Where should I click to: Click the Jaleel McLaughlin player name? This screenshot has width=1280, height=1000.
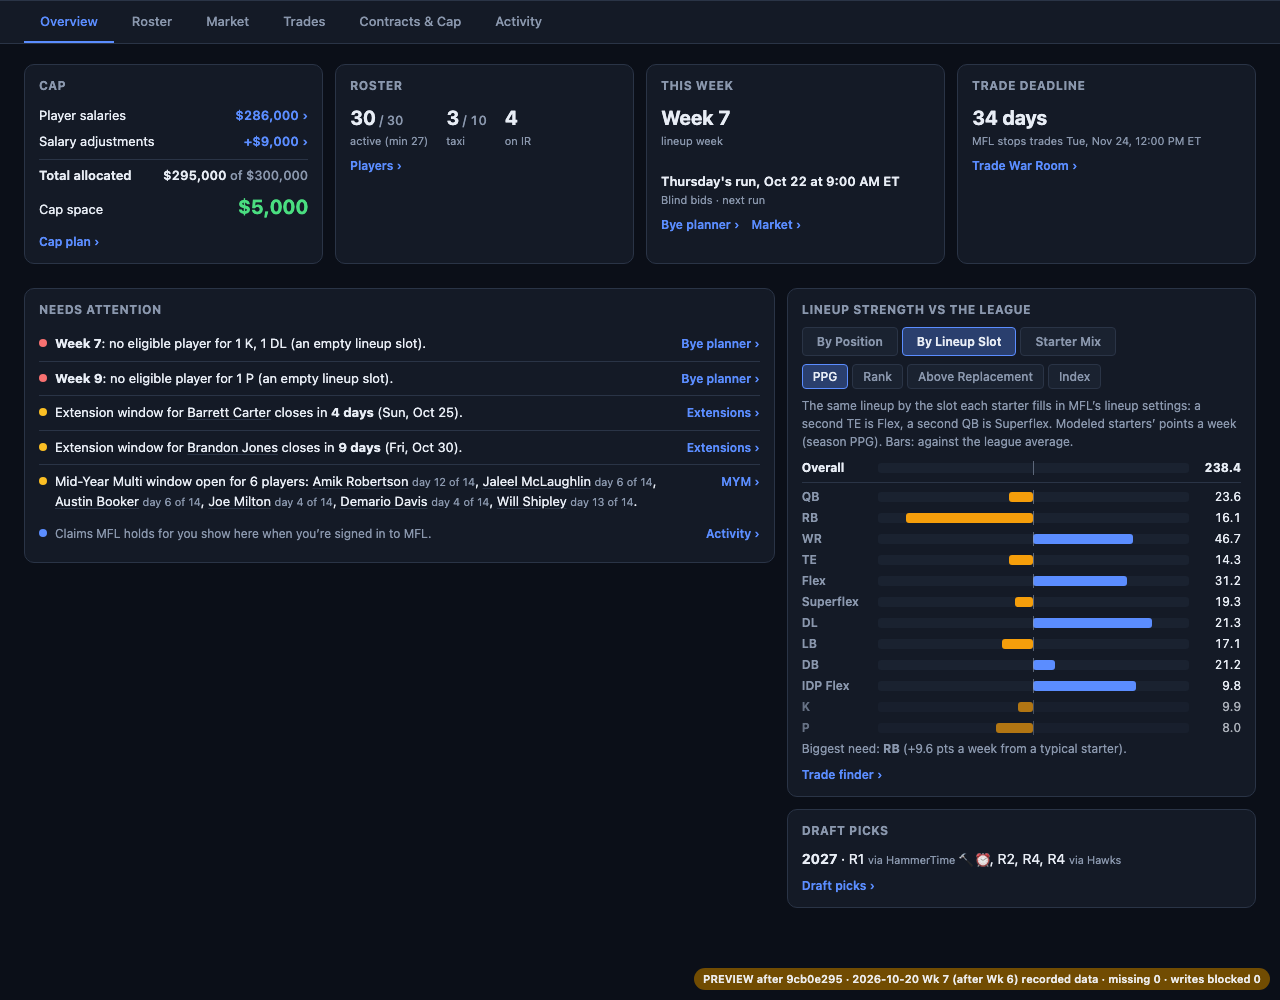(537, 482)
